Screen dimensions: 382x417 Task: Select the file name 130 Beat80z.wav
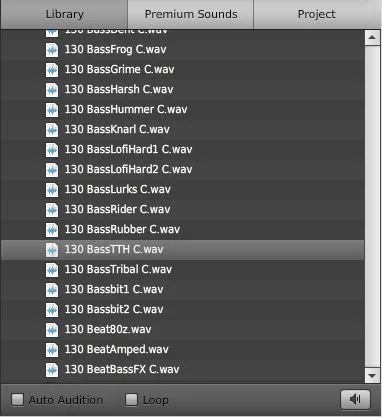[x=108, y=329]
